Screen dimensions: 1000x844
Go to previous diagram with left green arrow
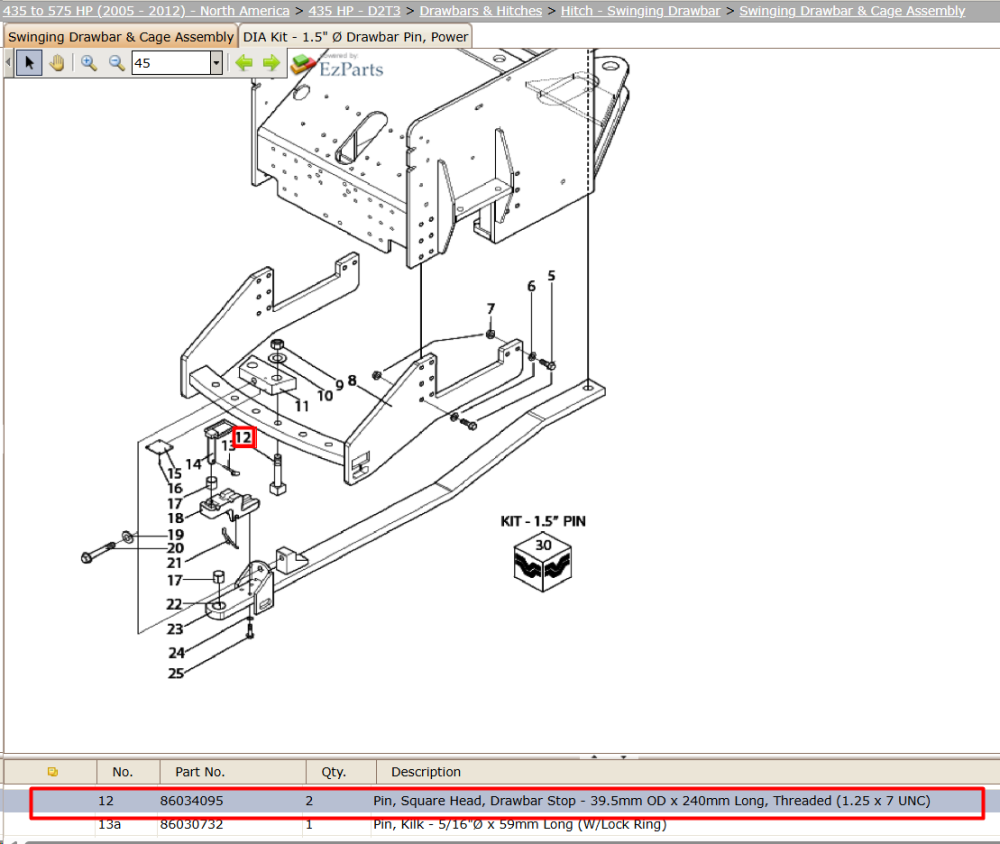point(244,63)
